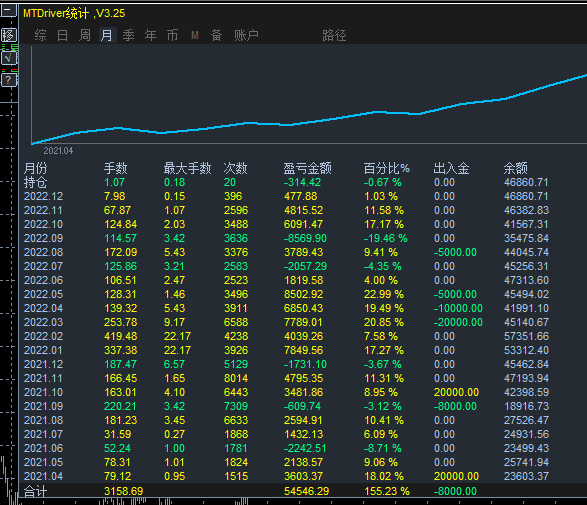This screenshot has width=587, height=505.
Task: Click the -314.42 open position loss
Action: coord(302,182)
